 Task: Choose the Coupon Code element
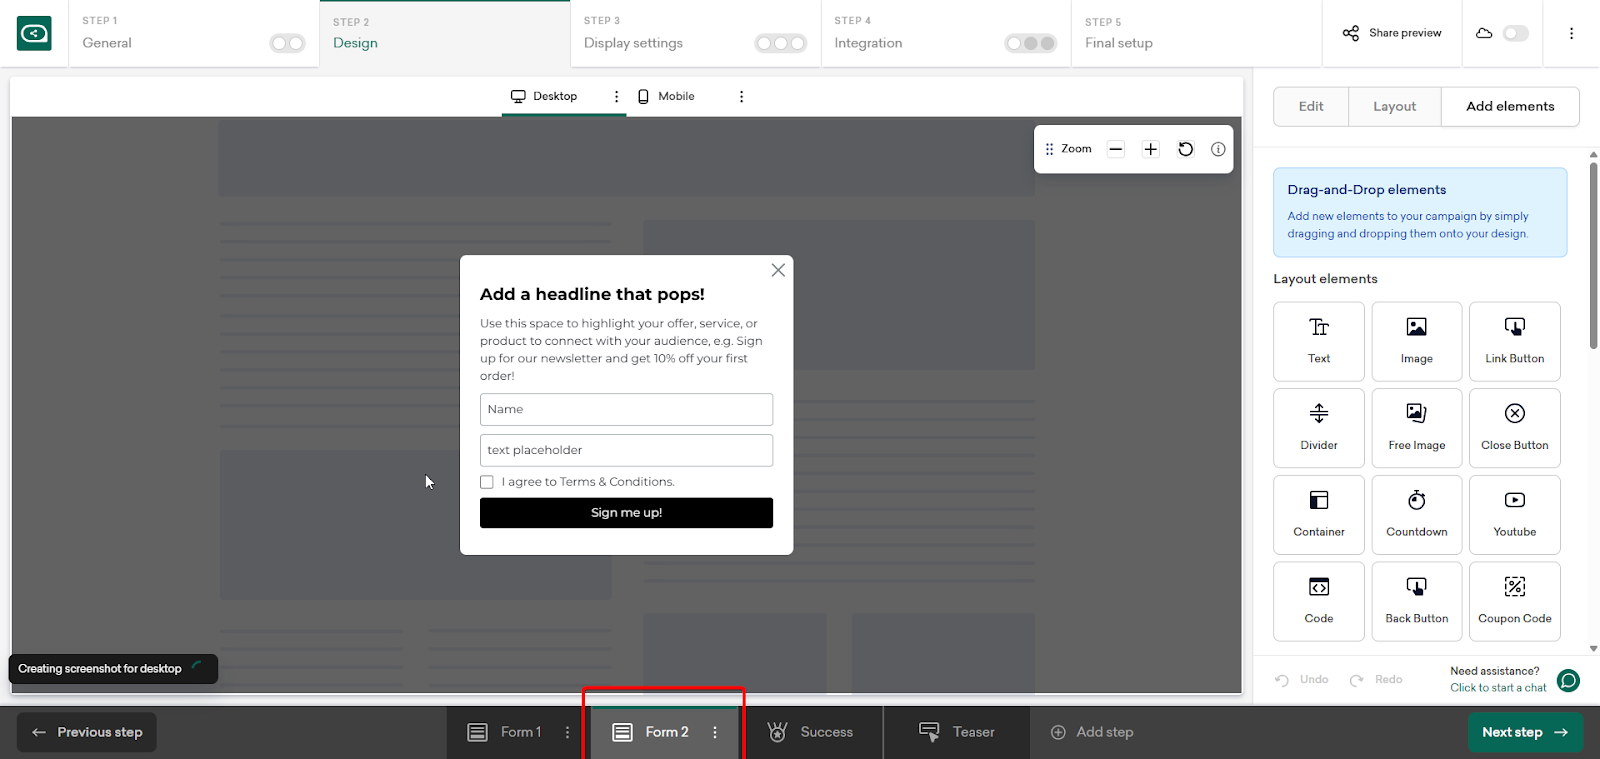(x=1514, y=601)
